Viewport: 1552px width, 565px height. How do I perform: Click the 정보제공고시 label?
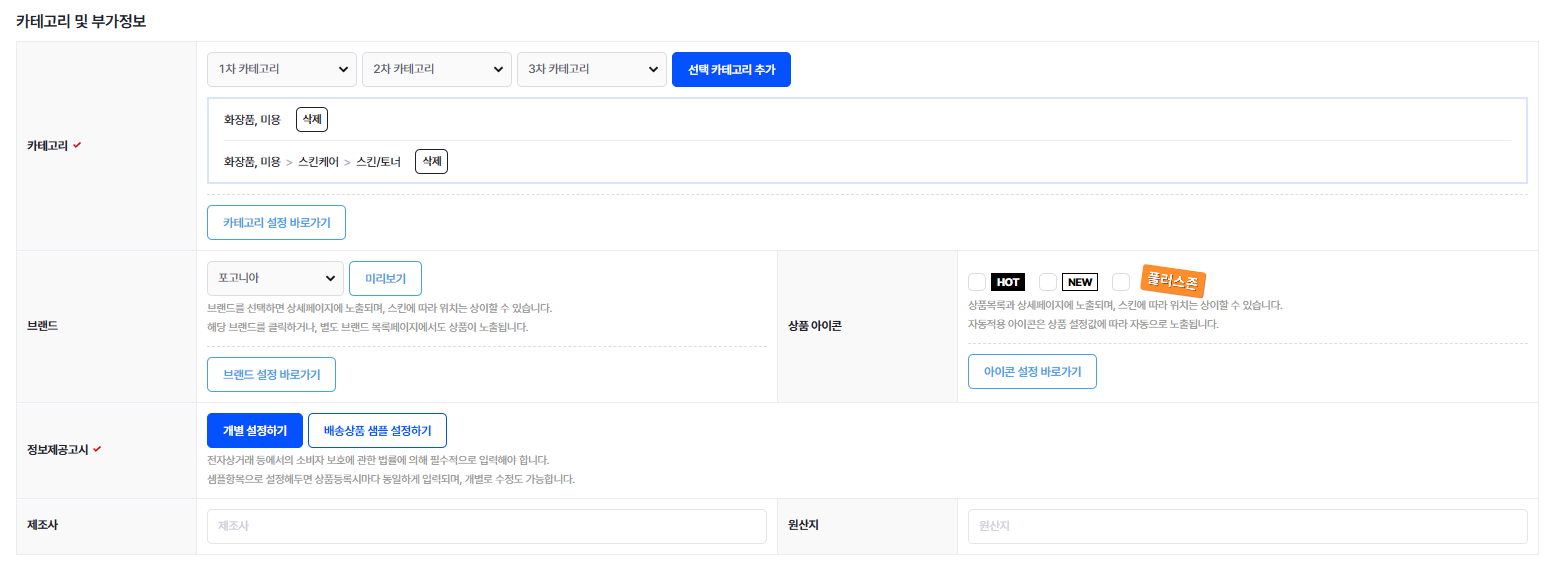tap(57, 450)
